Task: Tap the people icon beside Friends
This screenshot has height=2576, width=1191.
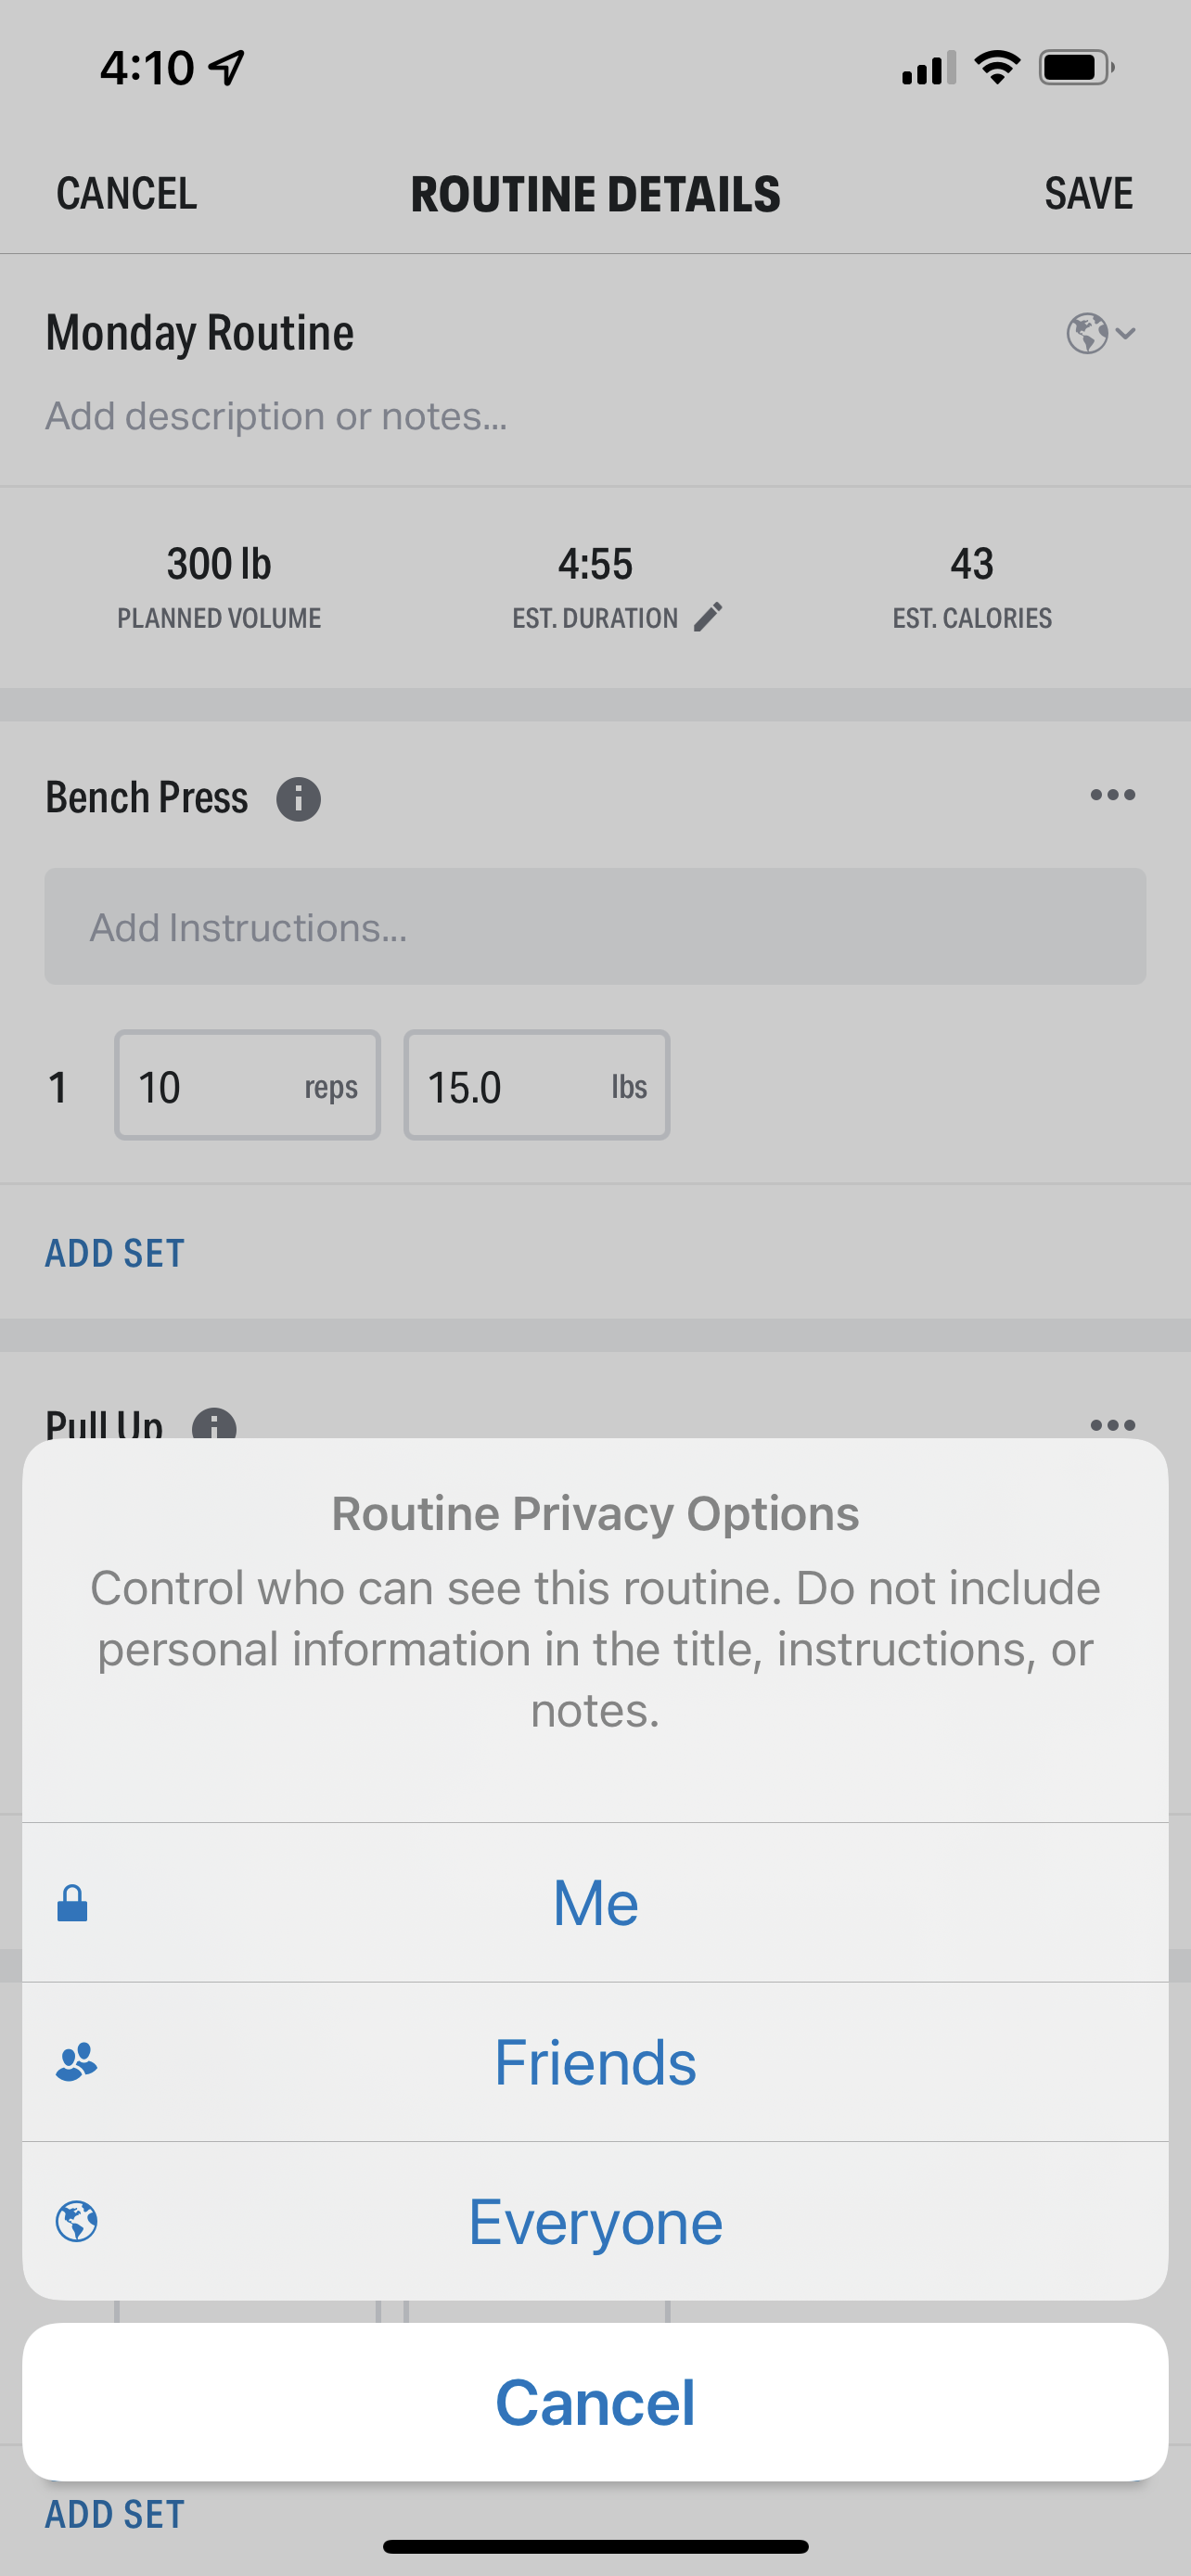Action: point(76,2062)
